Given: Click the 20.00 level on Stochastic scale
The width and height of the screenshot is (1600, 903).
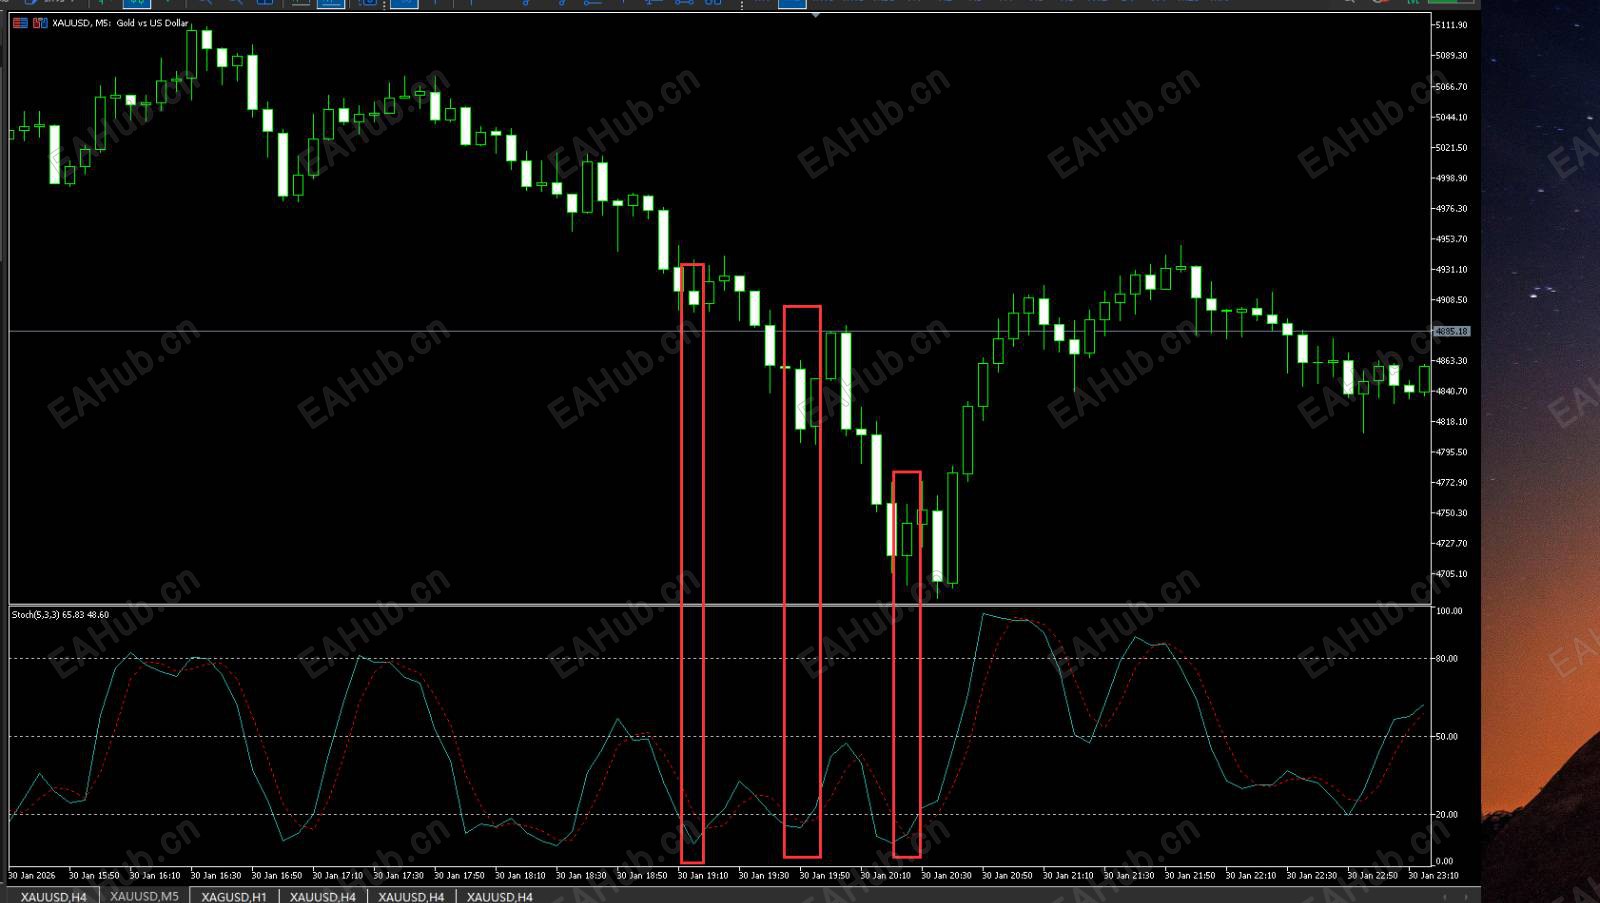Looking at the screenshot, I should 1447,814.
